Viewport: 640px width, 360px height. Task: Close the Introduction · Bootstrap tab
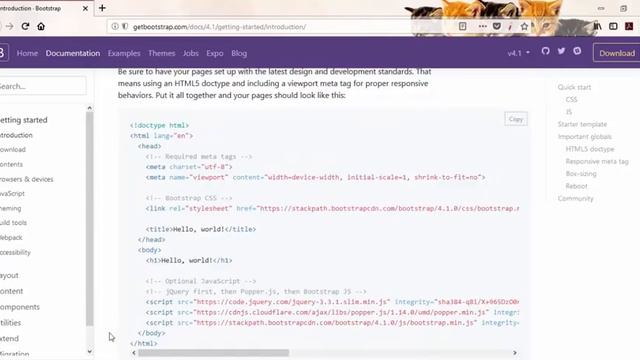coord(85,8)
